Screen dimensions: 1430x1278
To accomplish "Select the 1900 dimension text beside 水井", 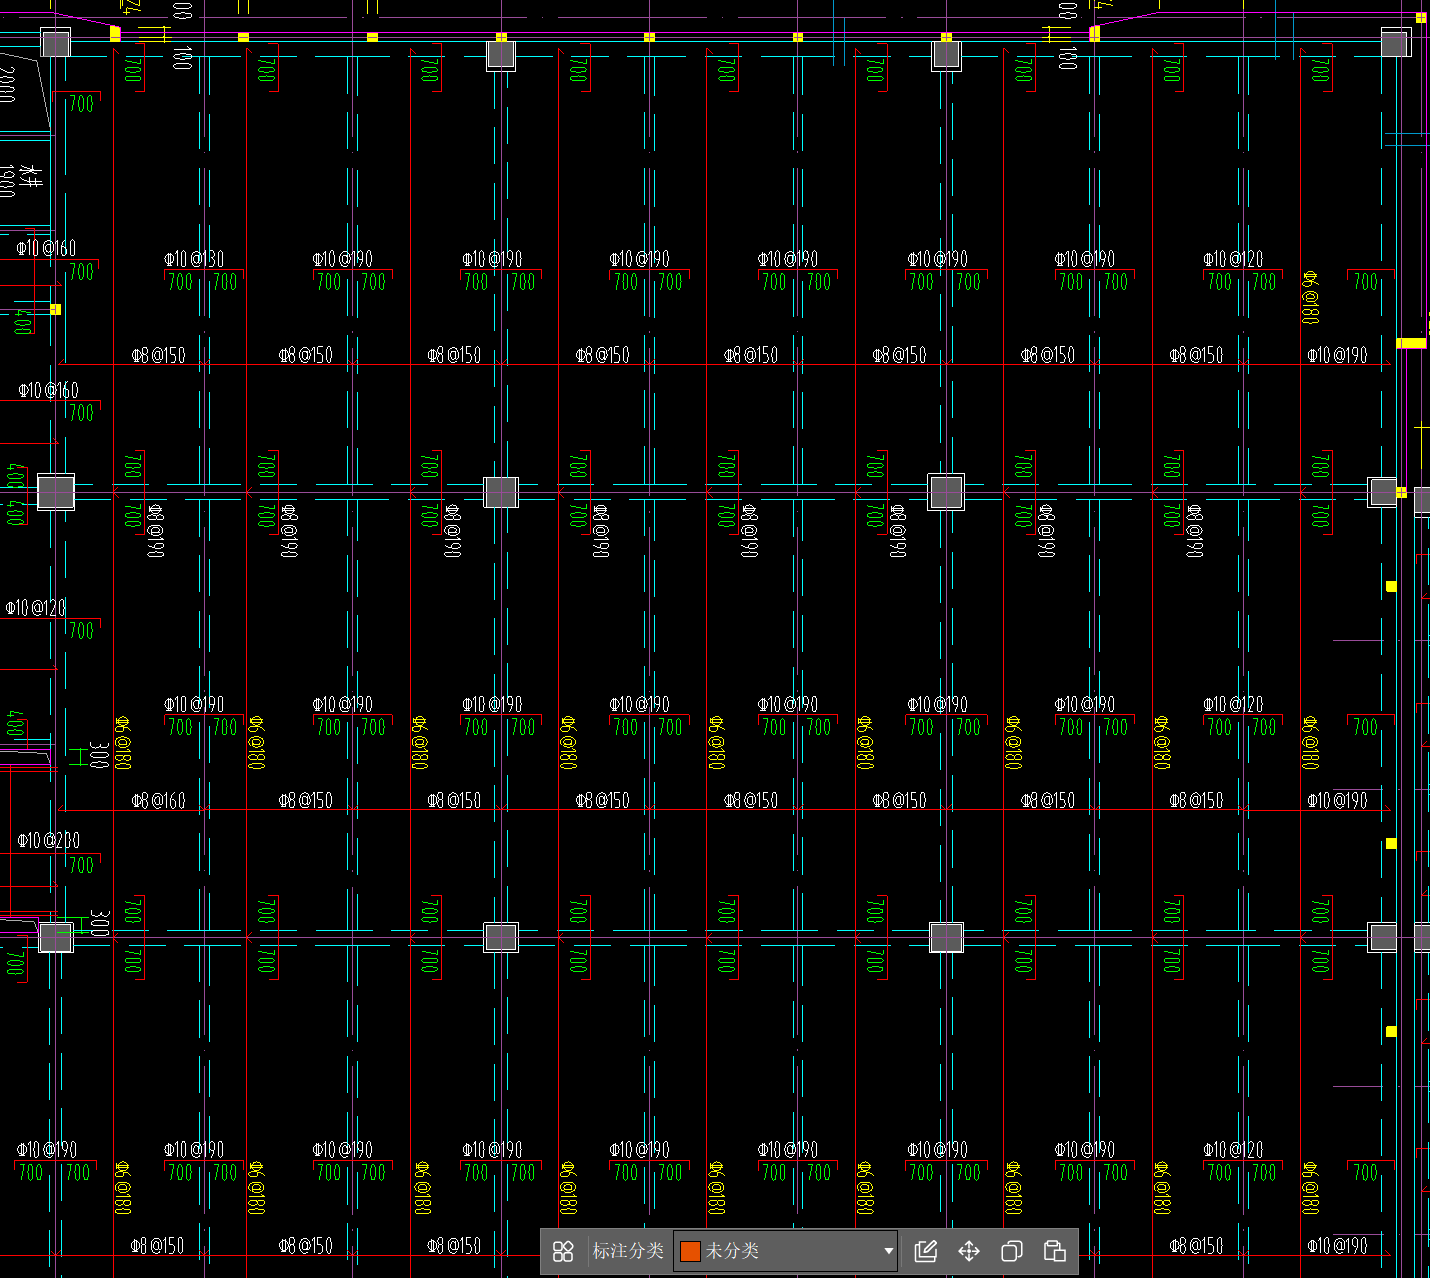I will pyautogui.click(x=7, y=181).
